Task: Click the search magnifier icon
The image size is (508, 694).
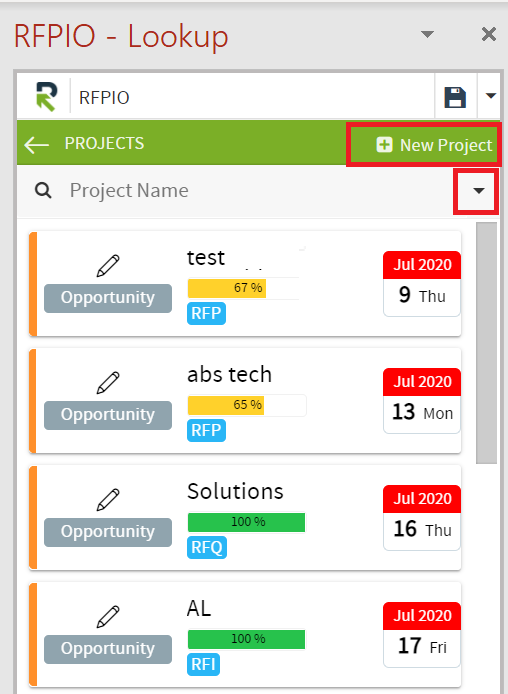Action: 43,191
